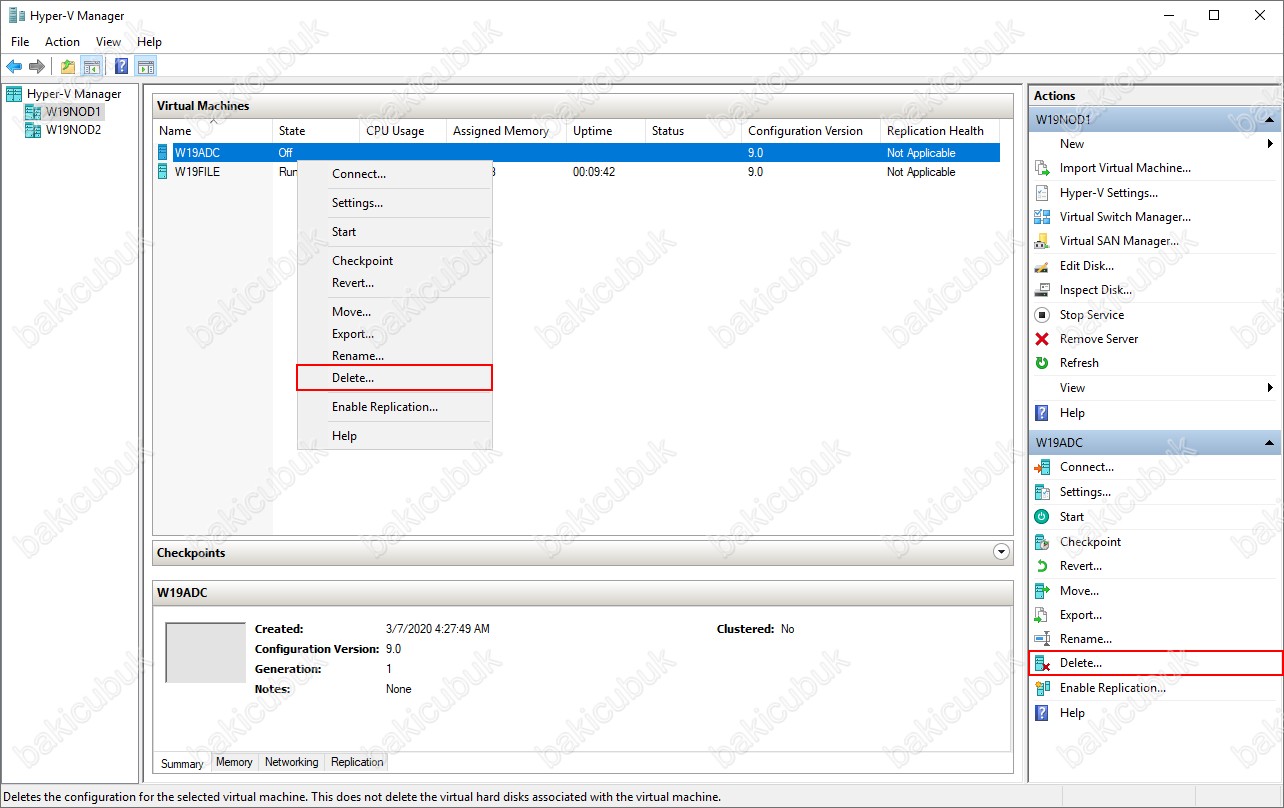Image resolution: width=1284 pixels, height=808 pixels.
Task: Click the Export icon in Actions pane
Action: click(1041, 615)
